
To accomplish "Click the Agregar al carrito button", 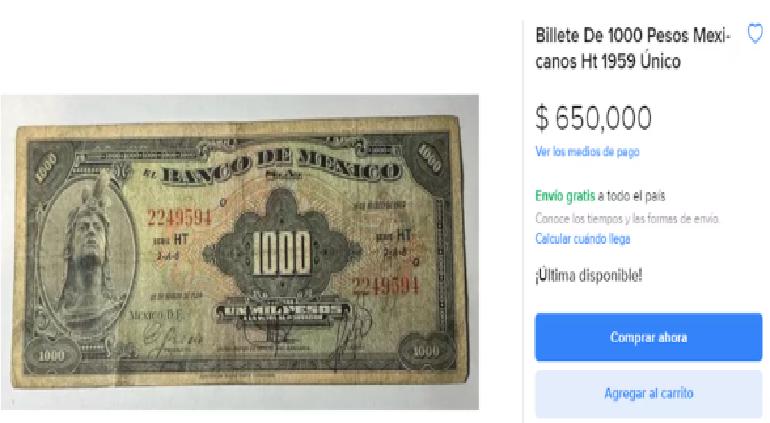I will point(648,394).
